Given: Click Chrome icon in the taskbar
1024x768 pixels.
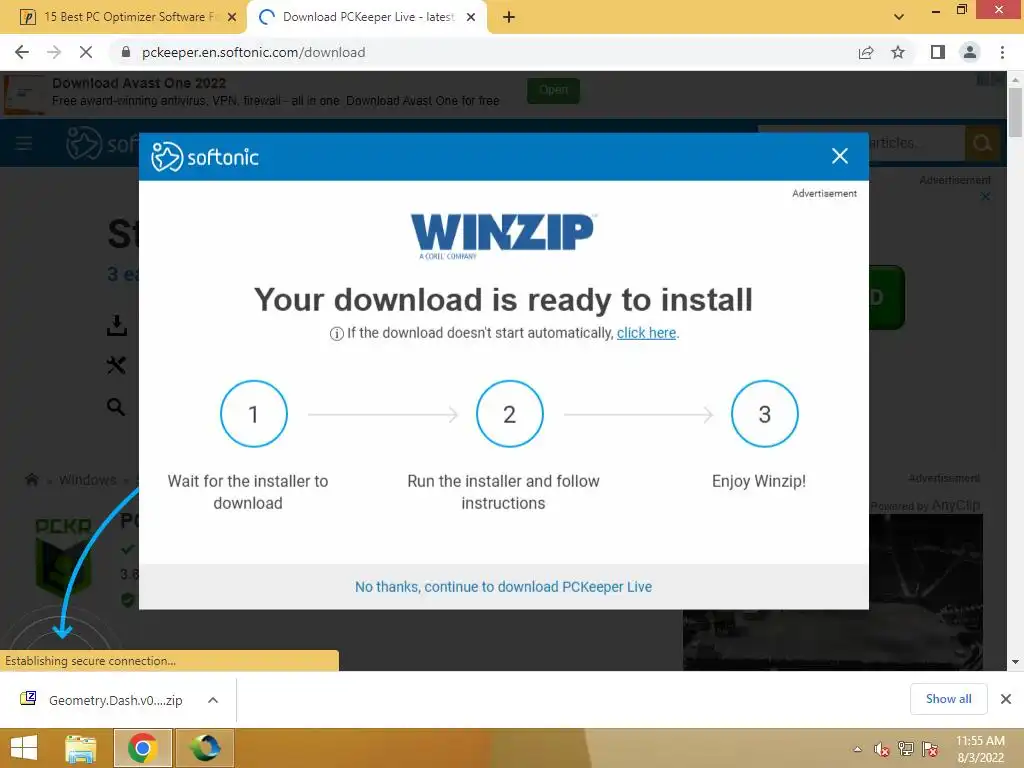Looking at the screenshot, I should pos(142,748).
